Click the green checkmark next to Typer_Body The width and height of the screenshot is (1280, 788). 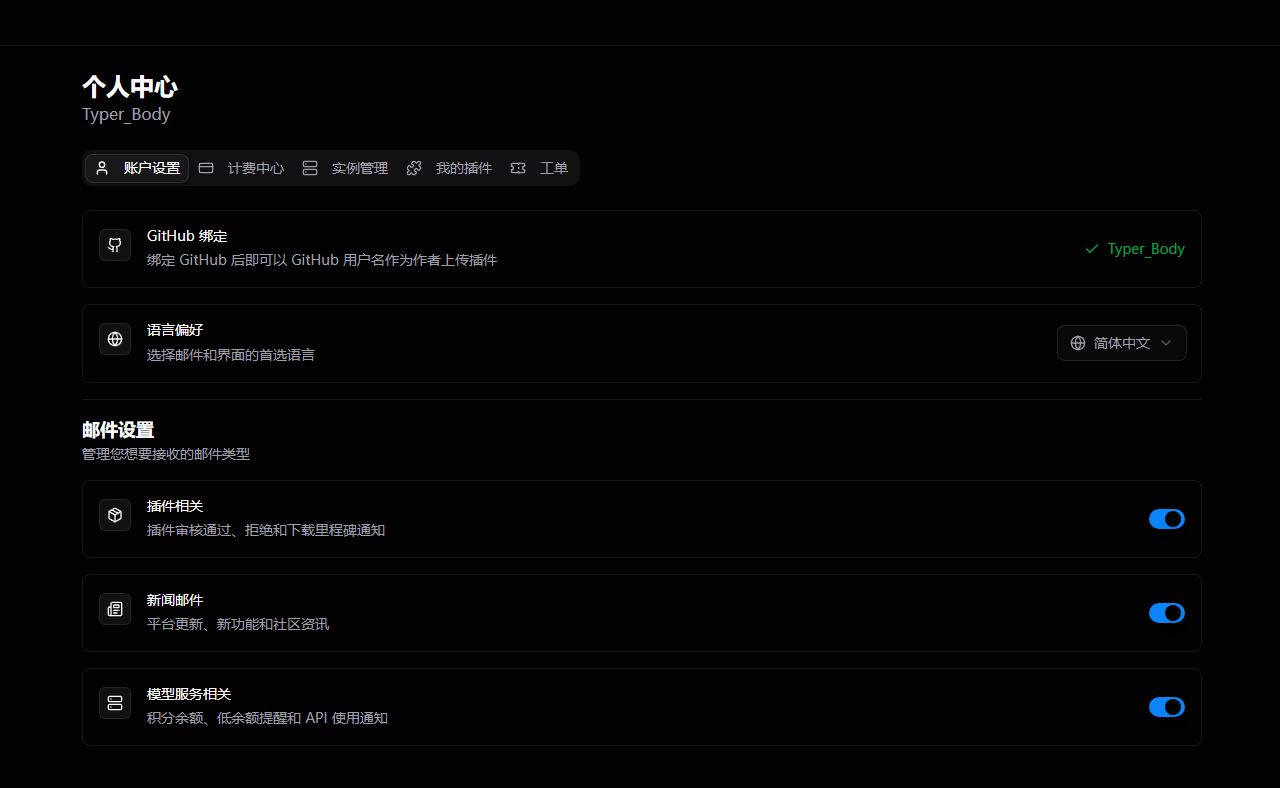(1092, 249)
